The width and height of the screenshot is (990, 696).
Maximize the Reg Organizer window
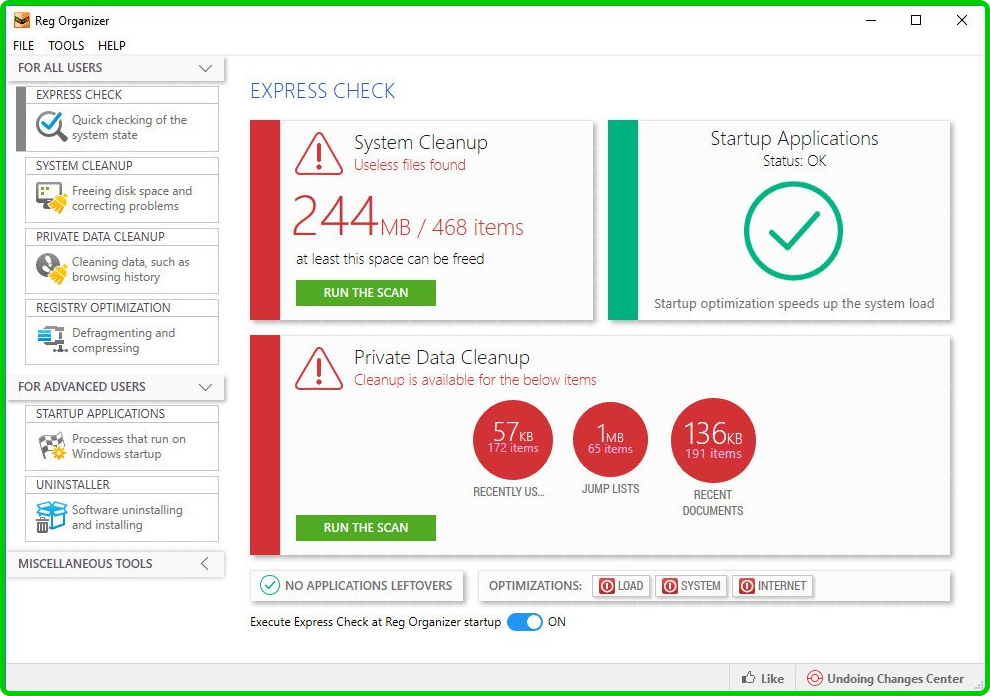point(915,20)
